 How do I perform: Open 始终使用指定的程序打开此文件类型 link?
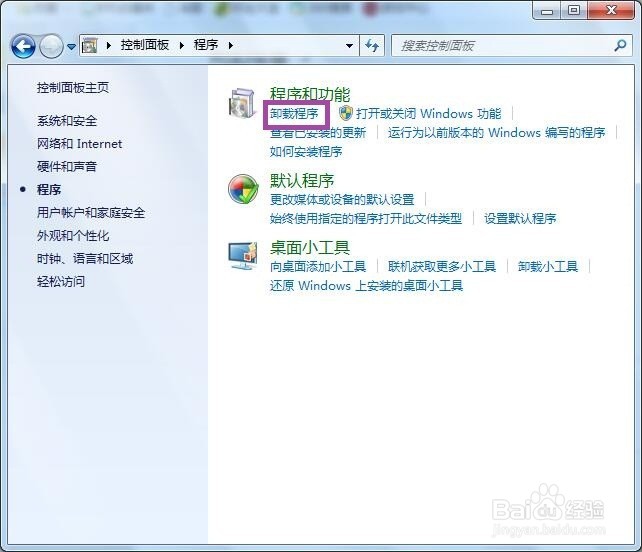366,219
